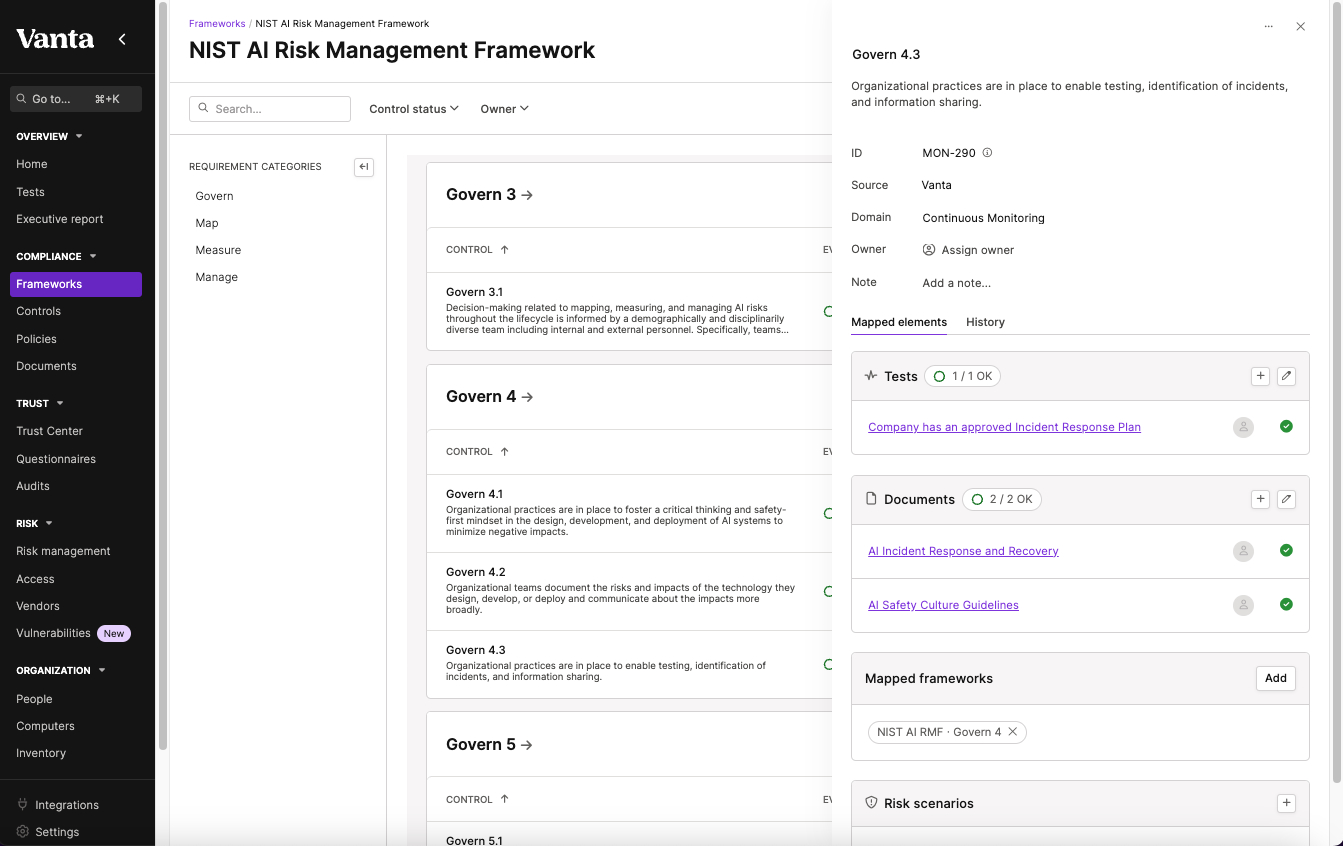
Task: Click info icon next to MON-290
Action: 987,153
